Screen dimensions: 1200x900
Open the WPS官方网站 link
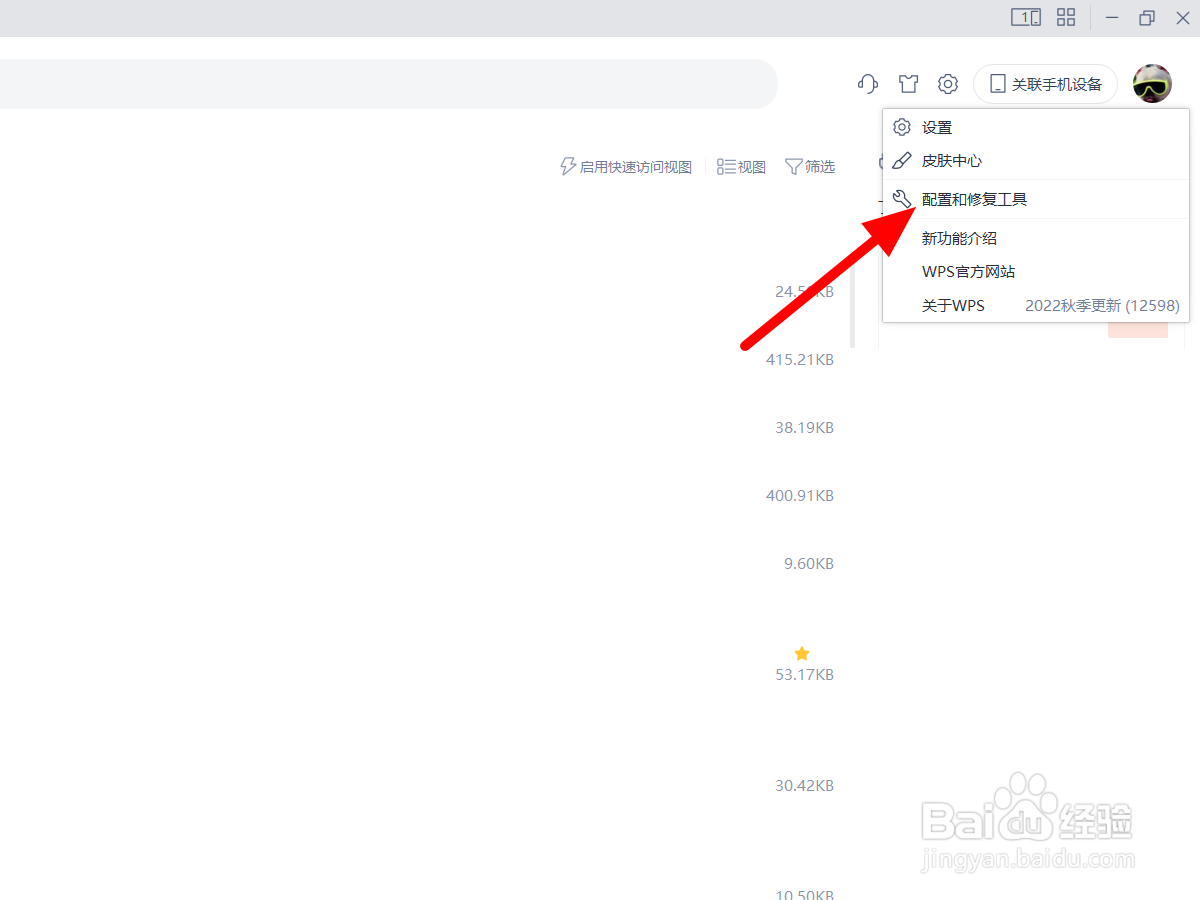[x=967, y=271]
